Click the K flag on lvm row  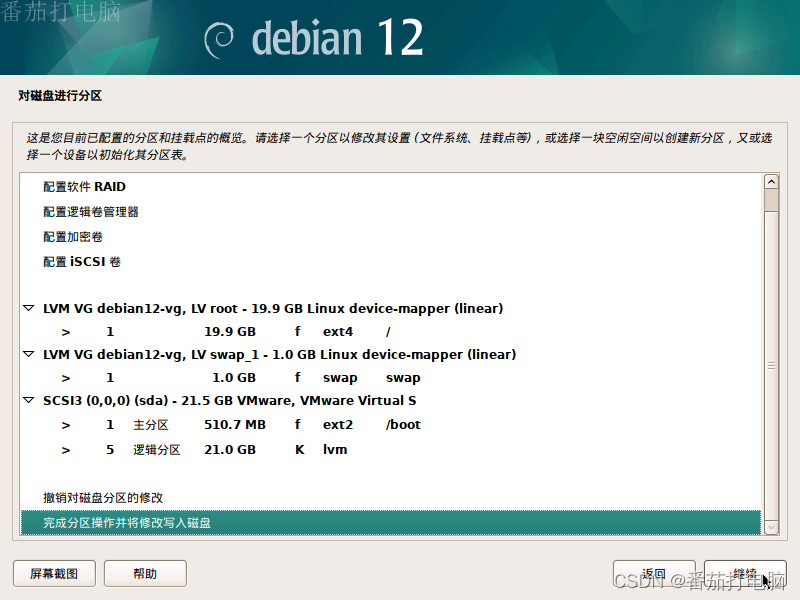(x=299, y=449)
